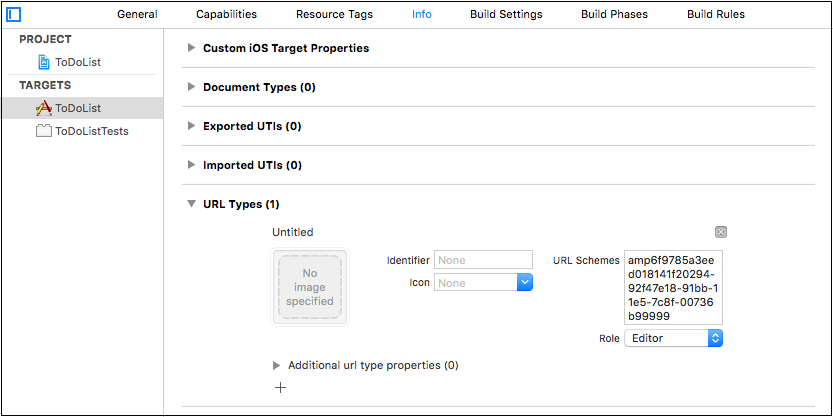Collapse the URL Types section
Image resolution: width=833 pixels, height=417 pixels.
coord(192,204)
